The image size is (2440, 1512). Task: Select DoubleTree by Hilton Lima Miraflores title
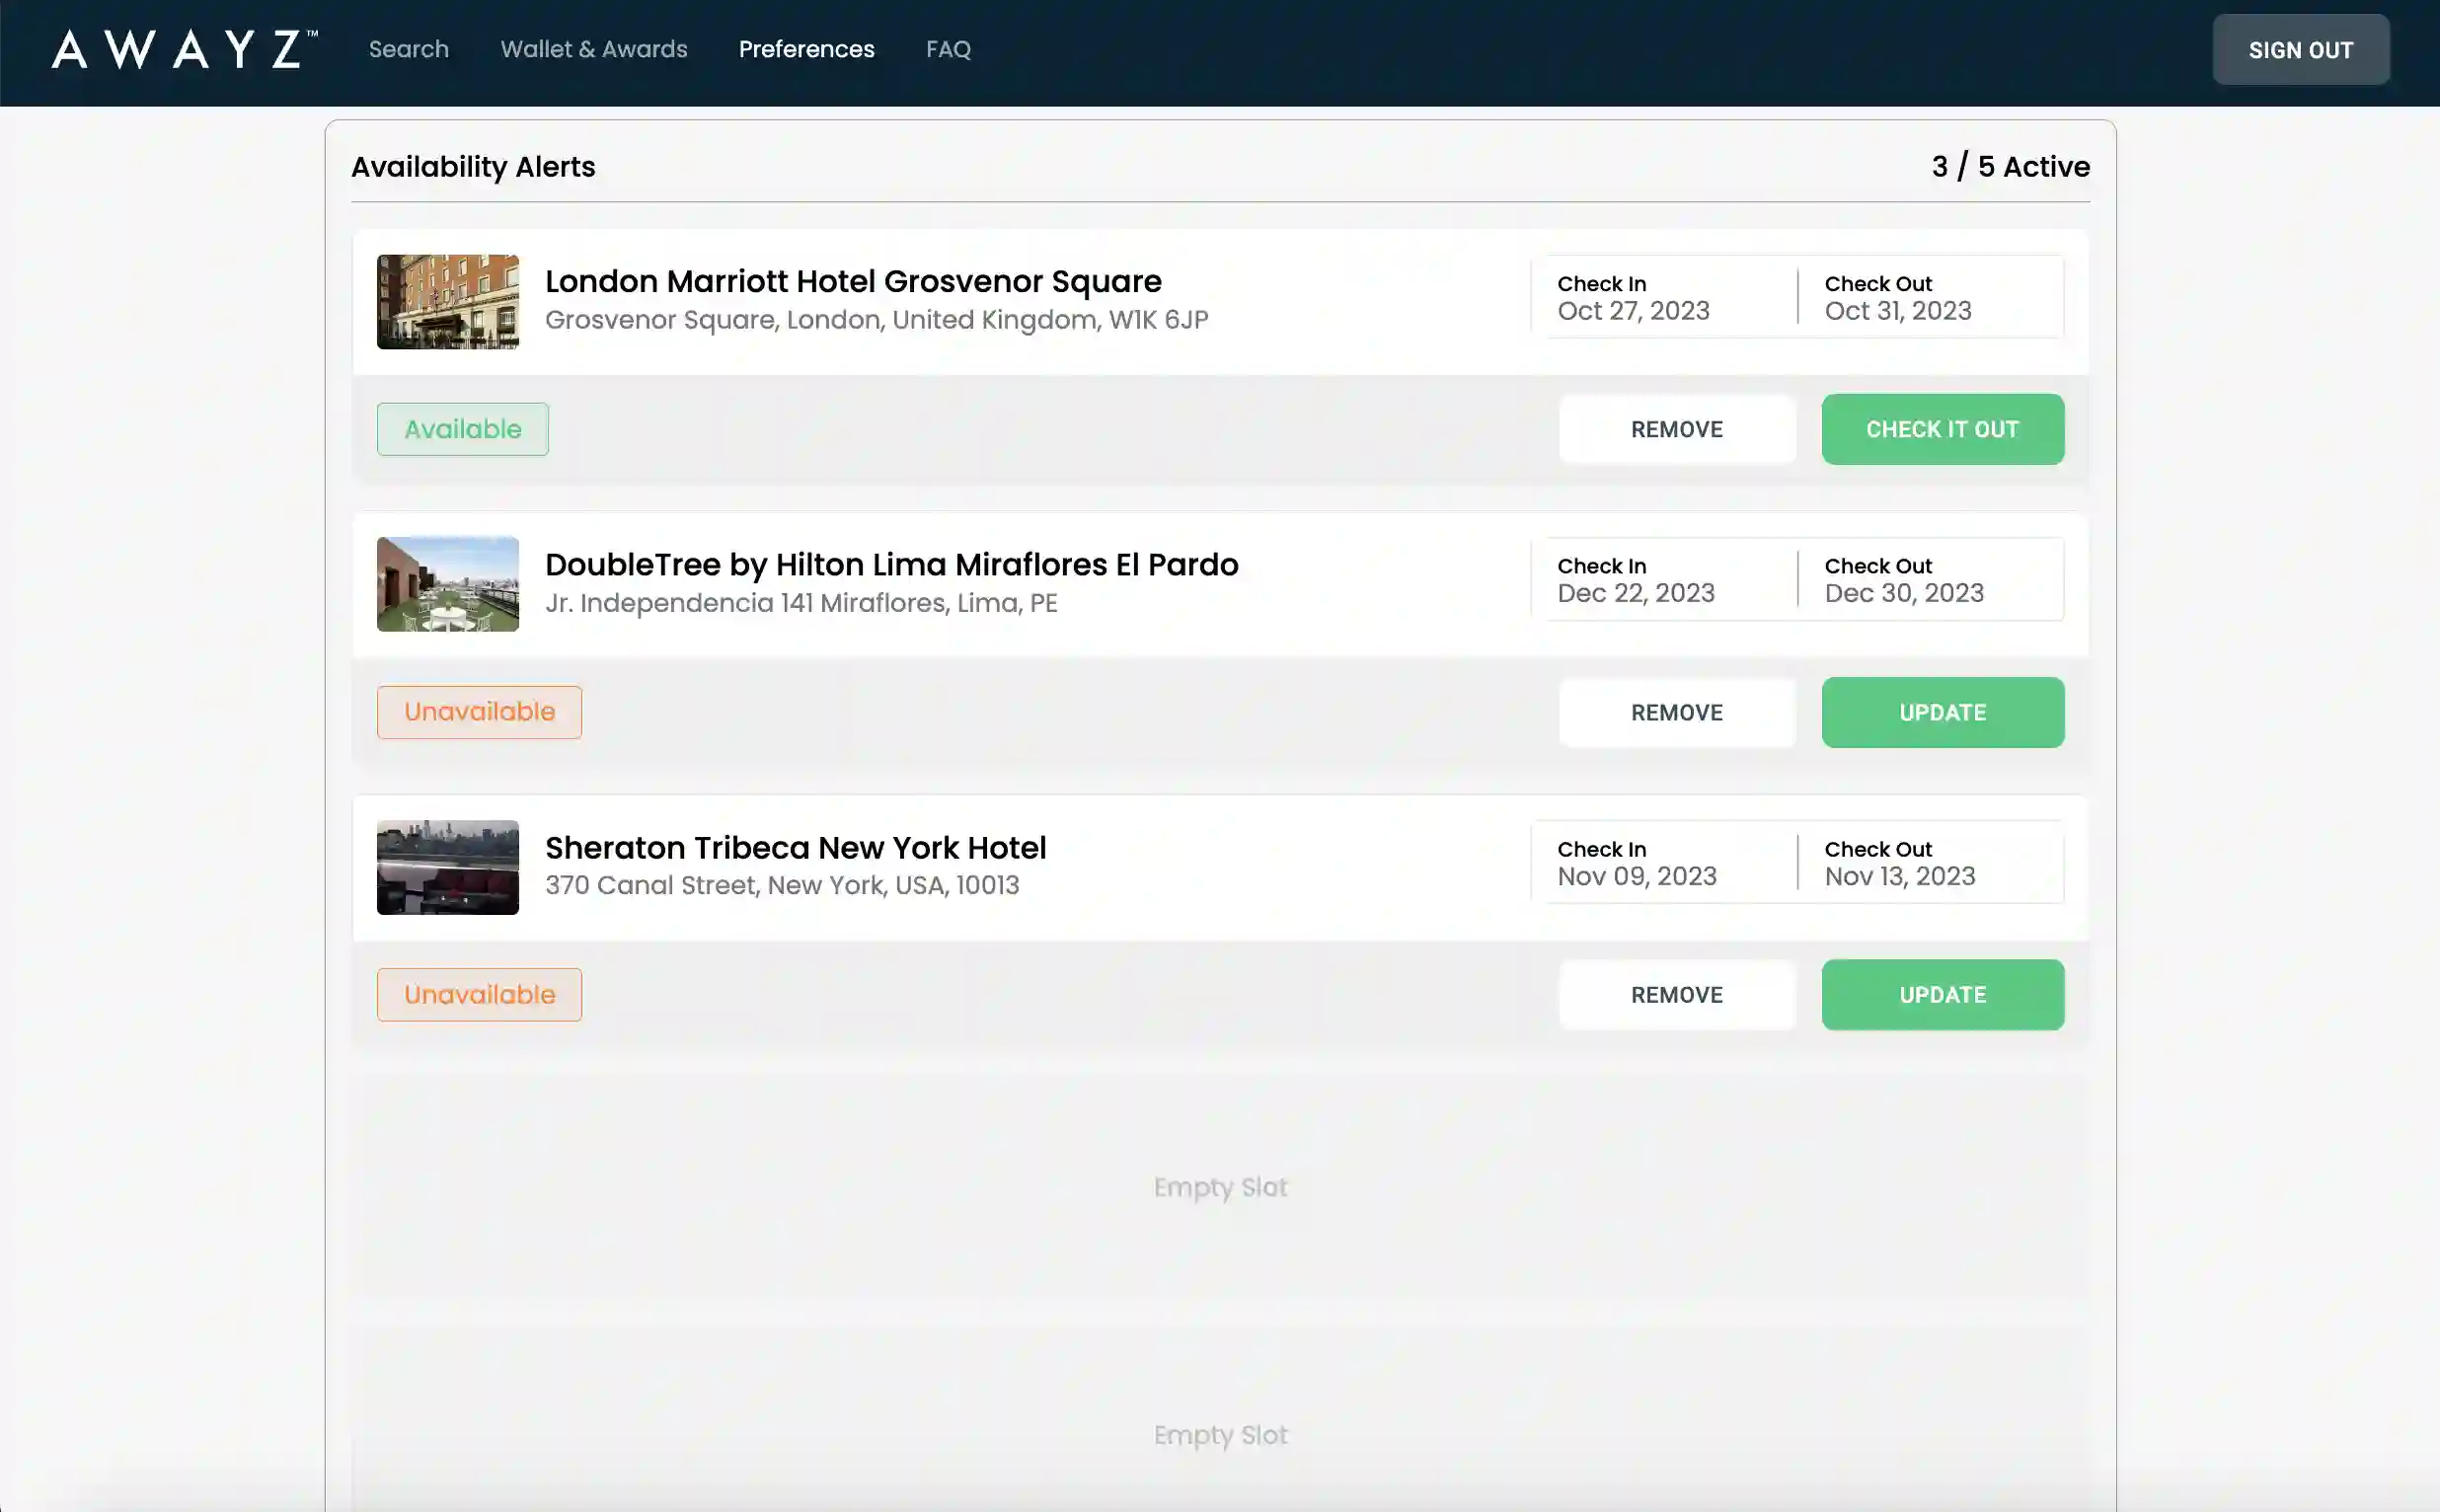pyautogui.click(x=891, y=564)
